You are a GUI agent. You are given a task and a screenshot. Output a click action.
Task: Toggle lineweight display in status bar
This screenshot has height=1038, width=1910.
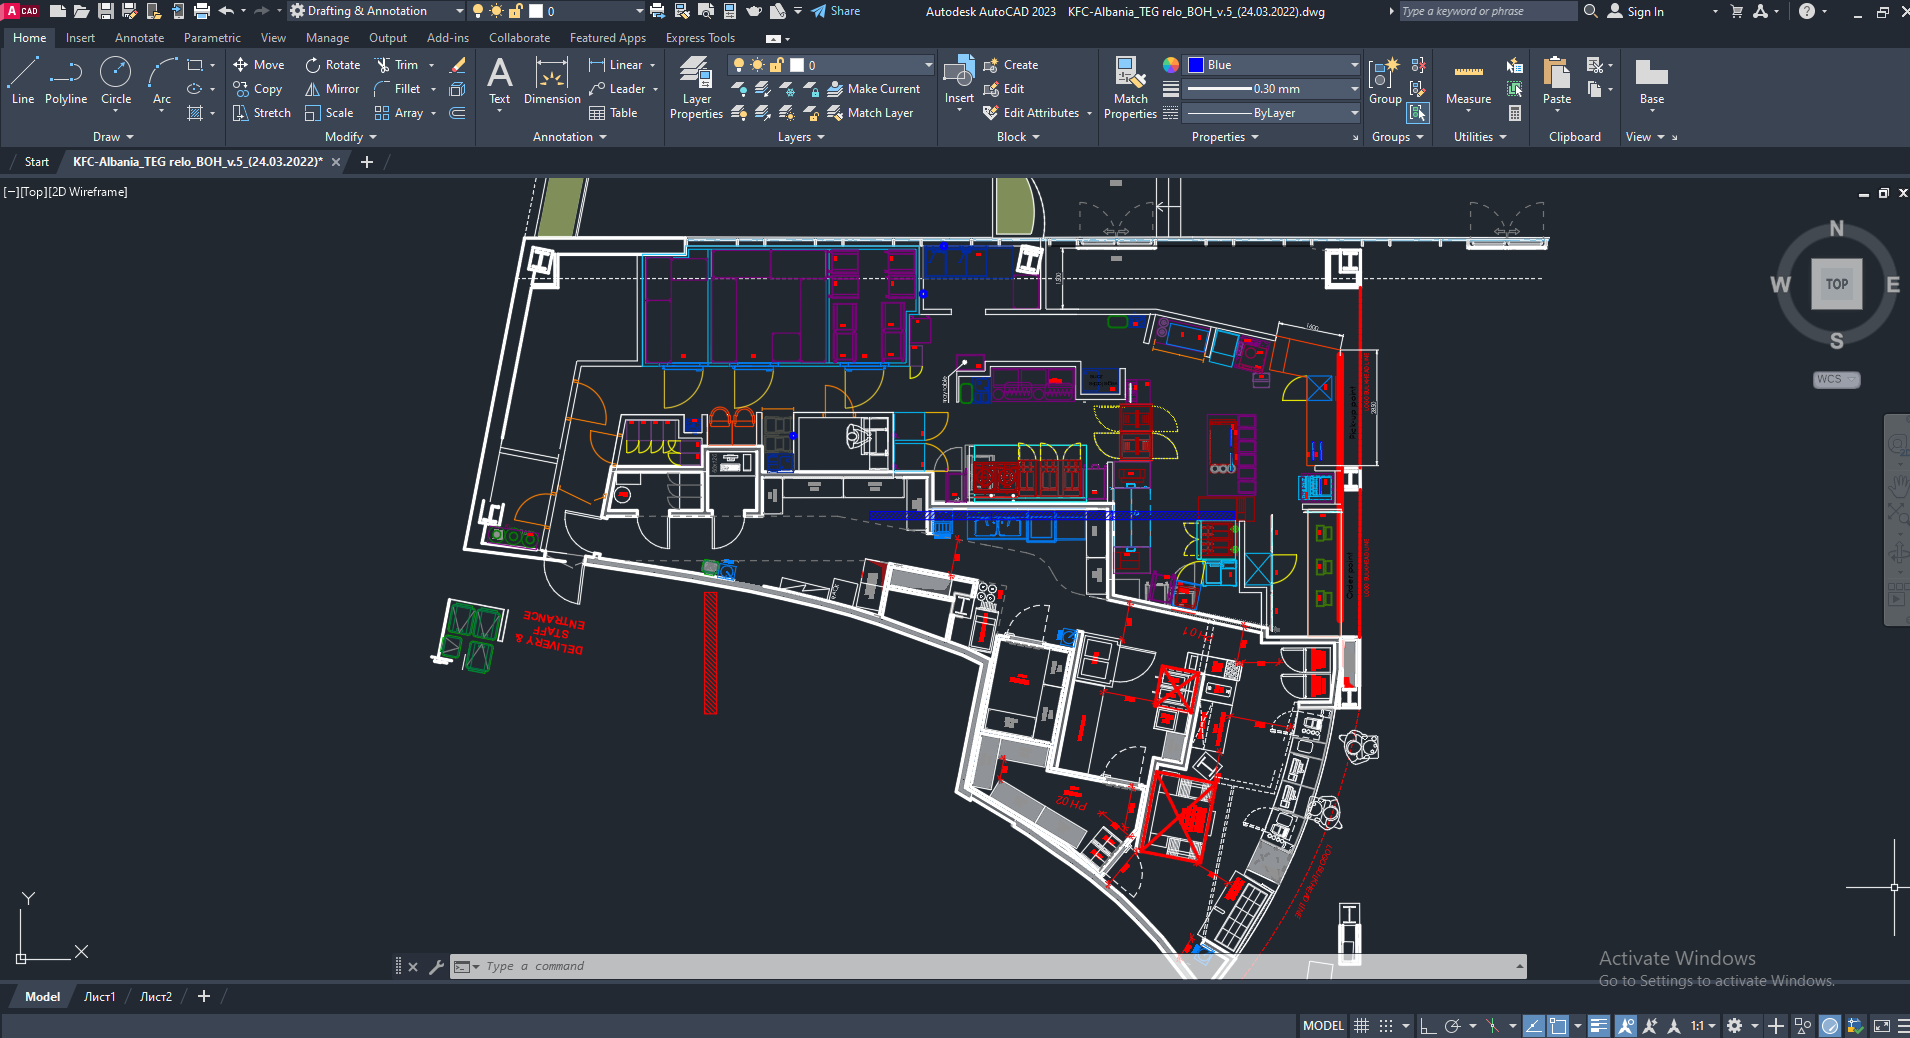(1598, 1026)
